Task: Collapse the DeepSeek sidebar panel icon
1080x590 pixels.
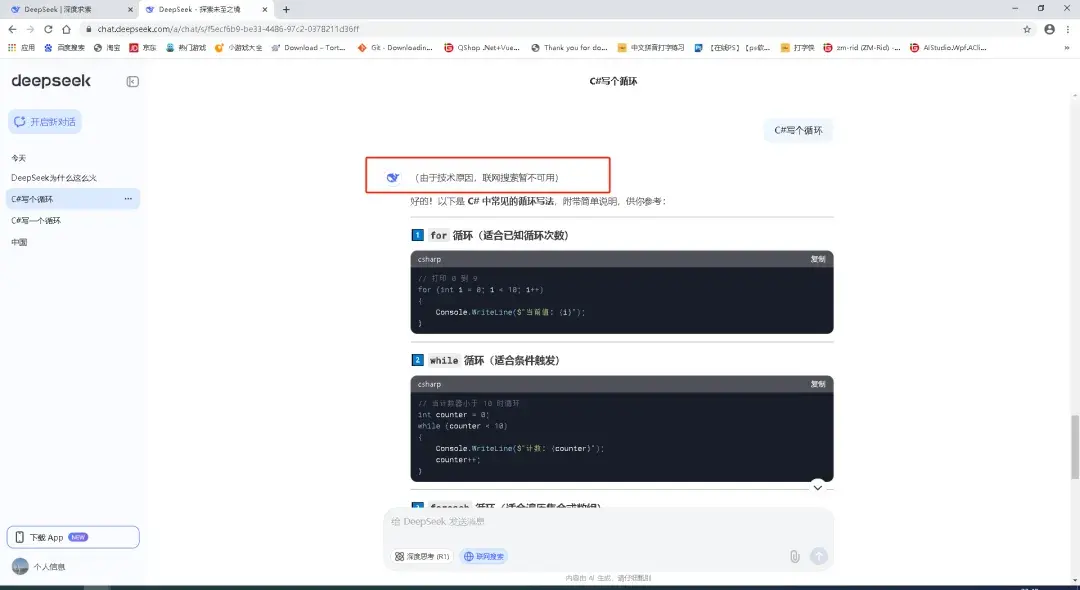Action: coord(132,81)
